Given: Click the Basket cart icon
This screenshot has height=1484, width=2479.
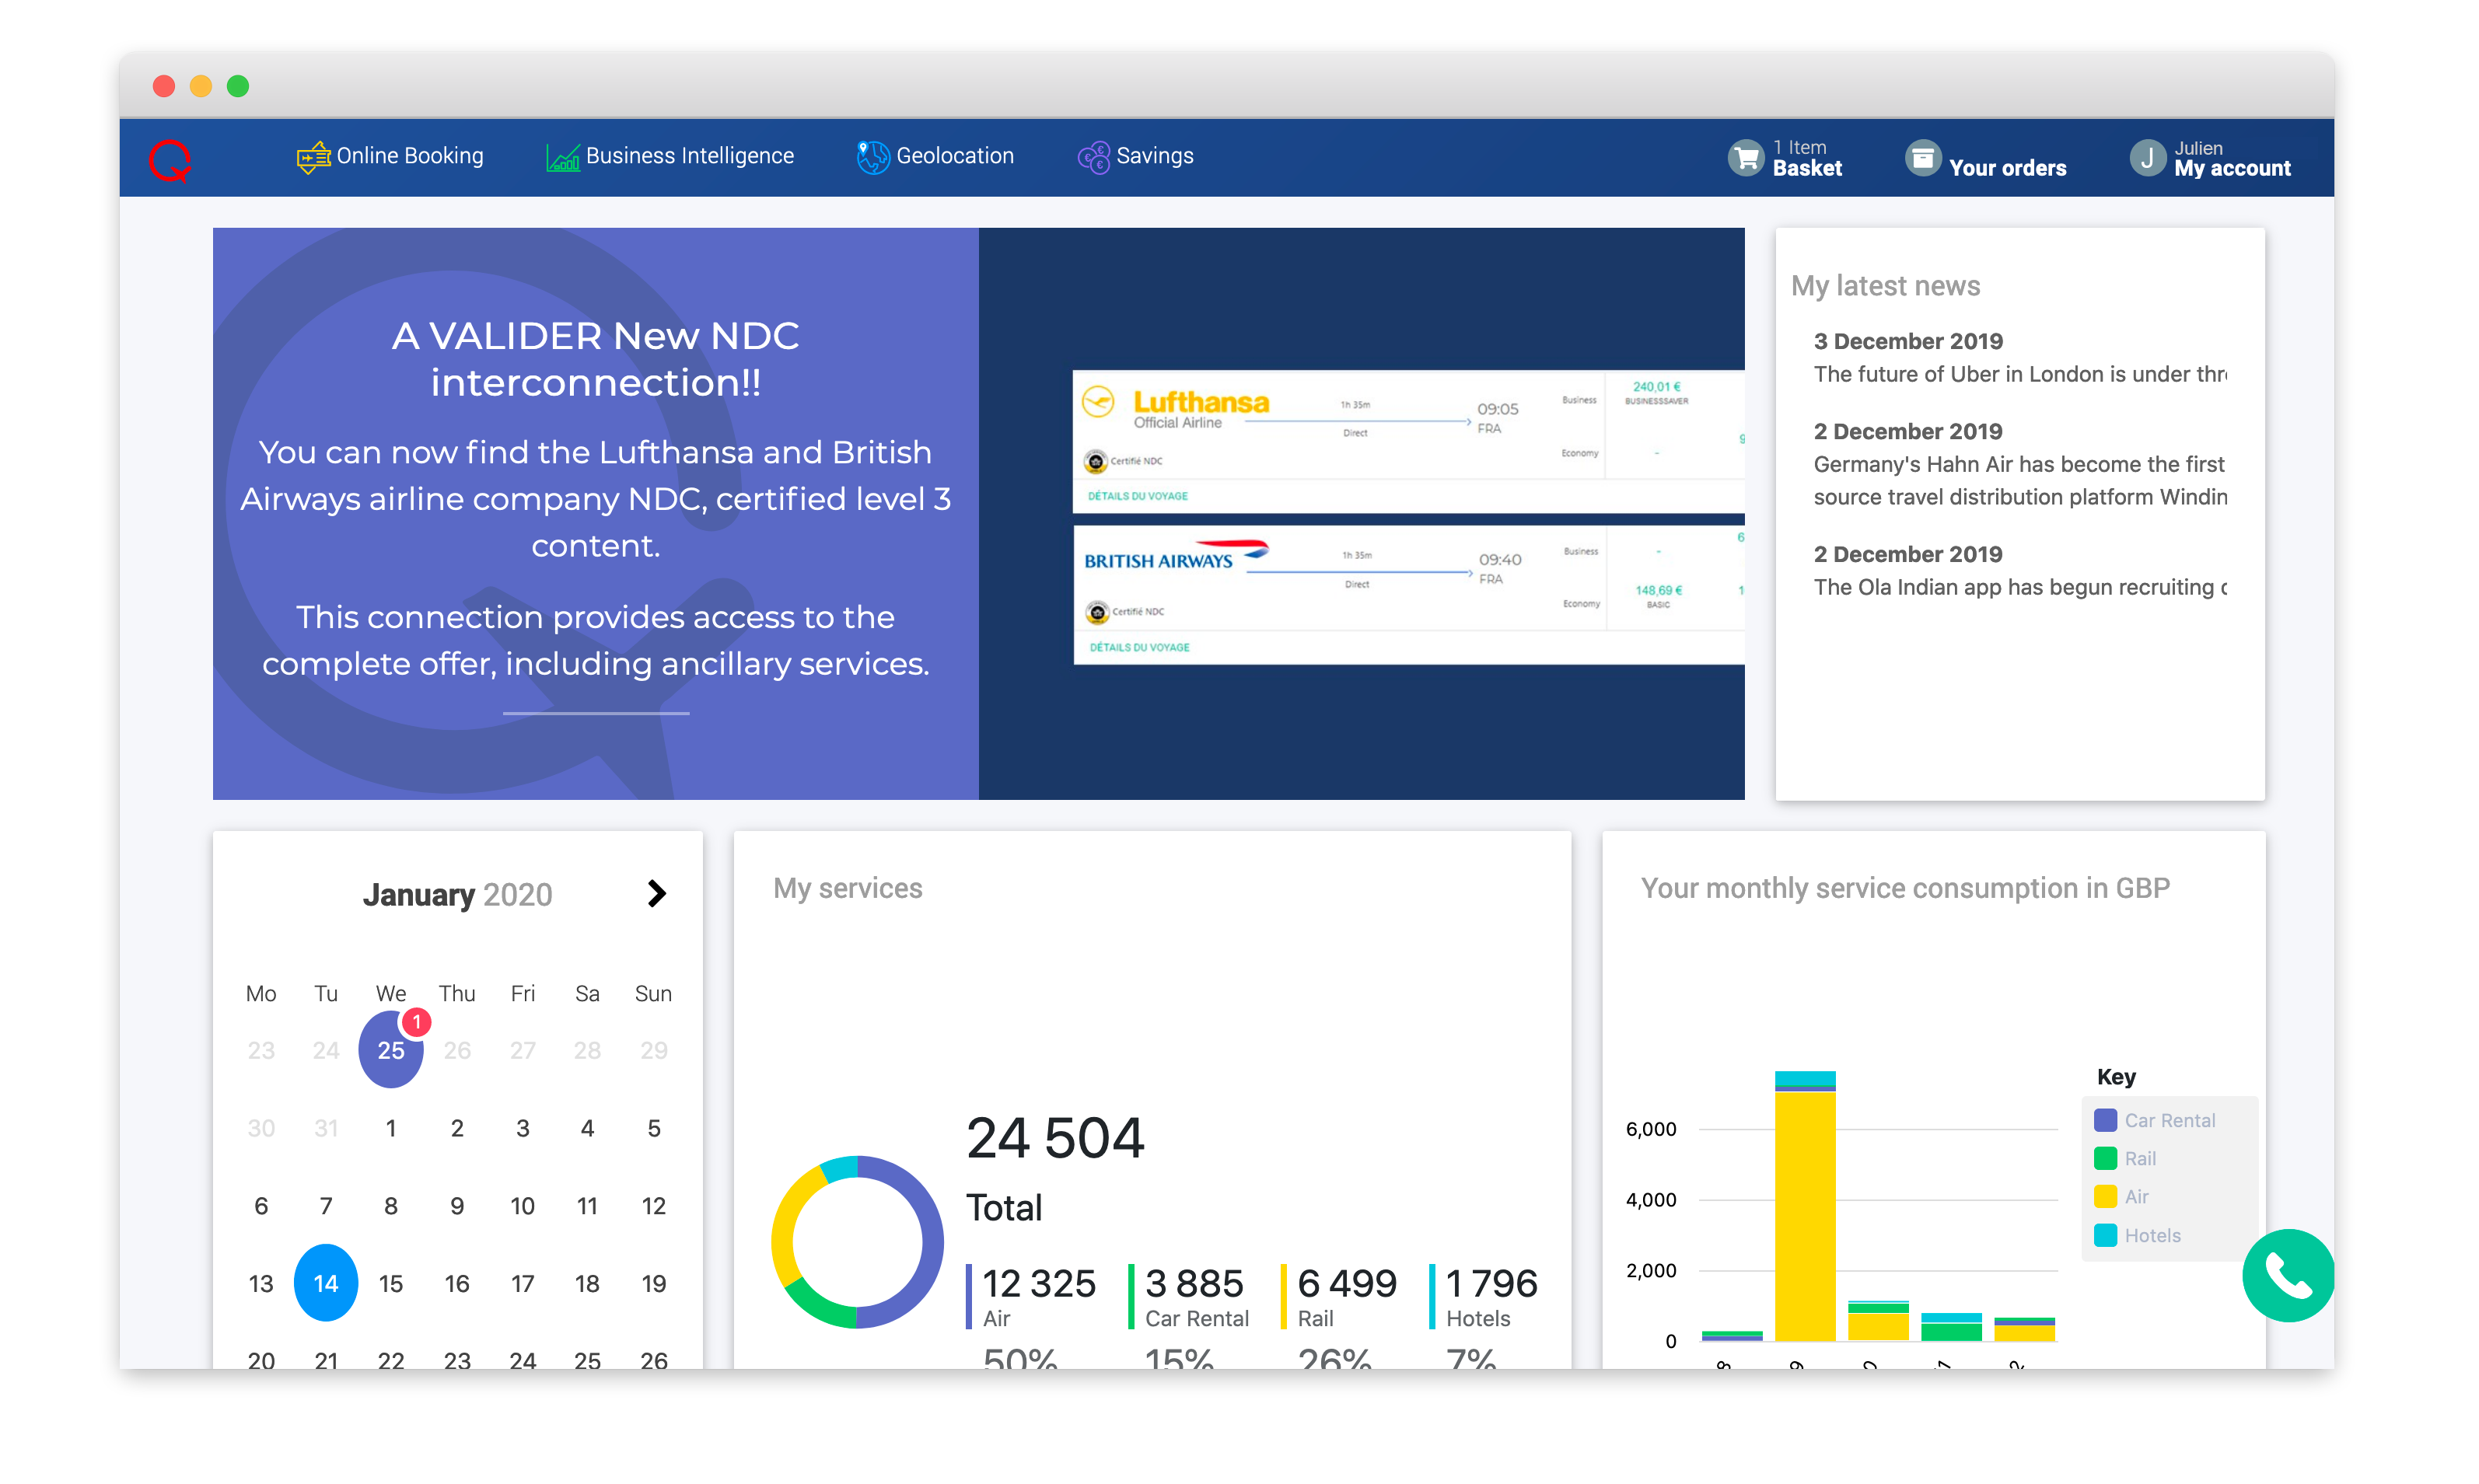Looking at the screenshot, I should (x=1746, y=158).
